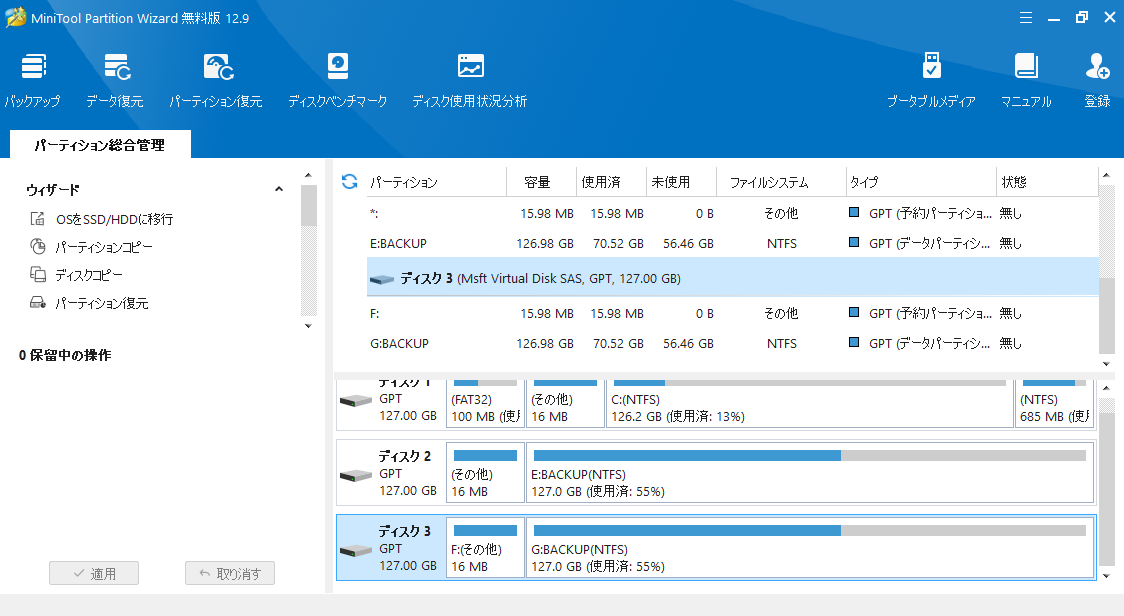Open ディスク使用状況分析 space analyzer
Image resolution: width=1124 pixels, height=616 pixels.
click(470, 80)
